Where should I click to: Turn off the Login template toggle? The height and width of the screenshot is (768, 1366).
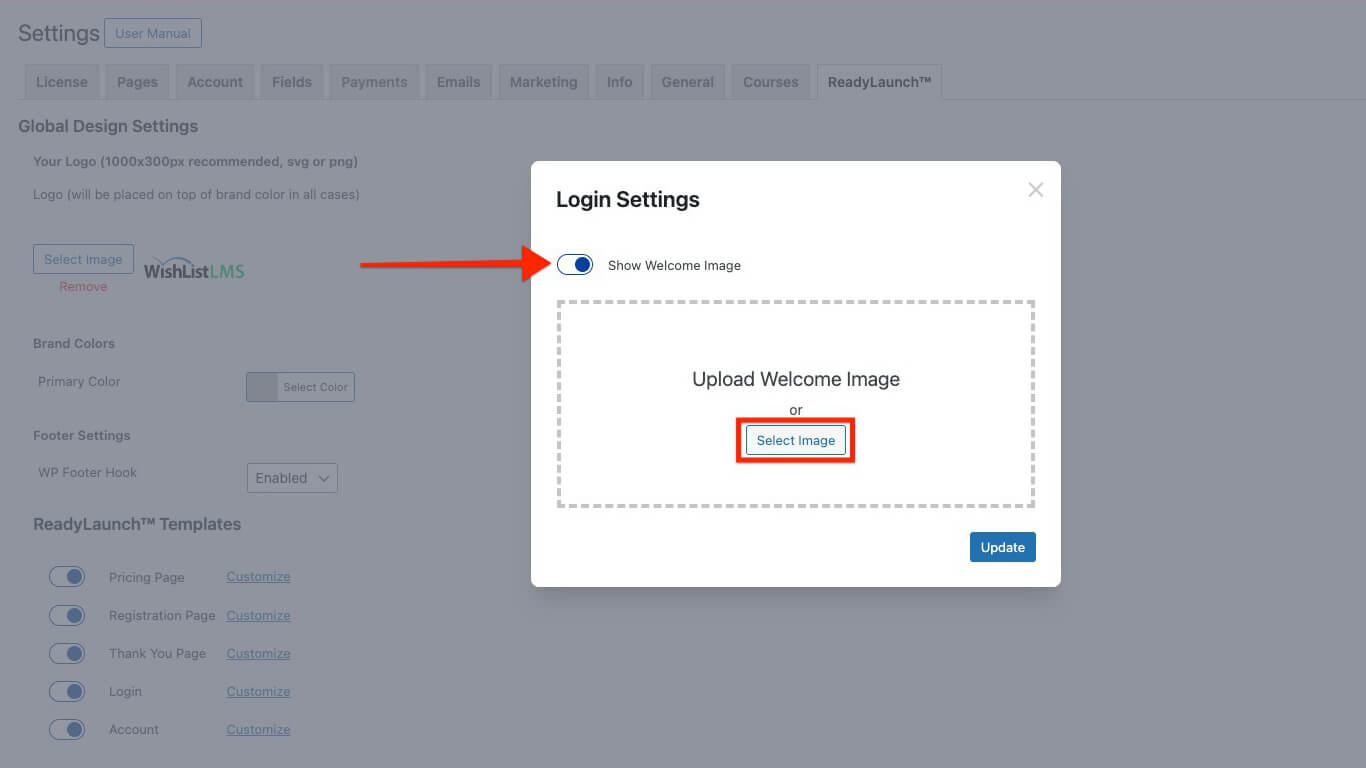[x=67, y=691]
